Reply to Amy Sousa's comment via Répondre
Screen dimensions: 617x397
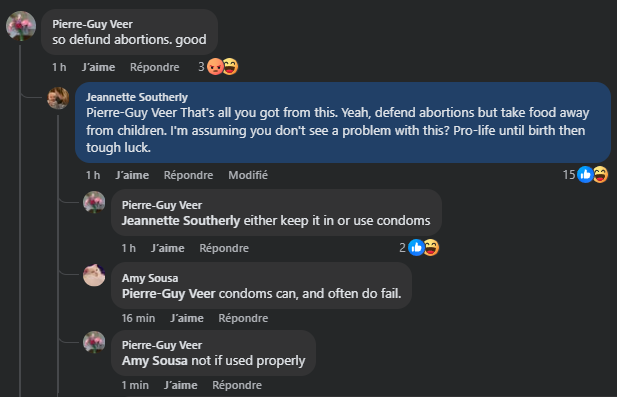[243, 318]
